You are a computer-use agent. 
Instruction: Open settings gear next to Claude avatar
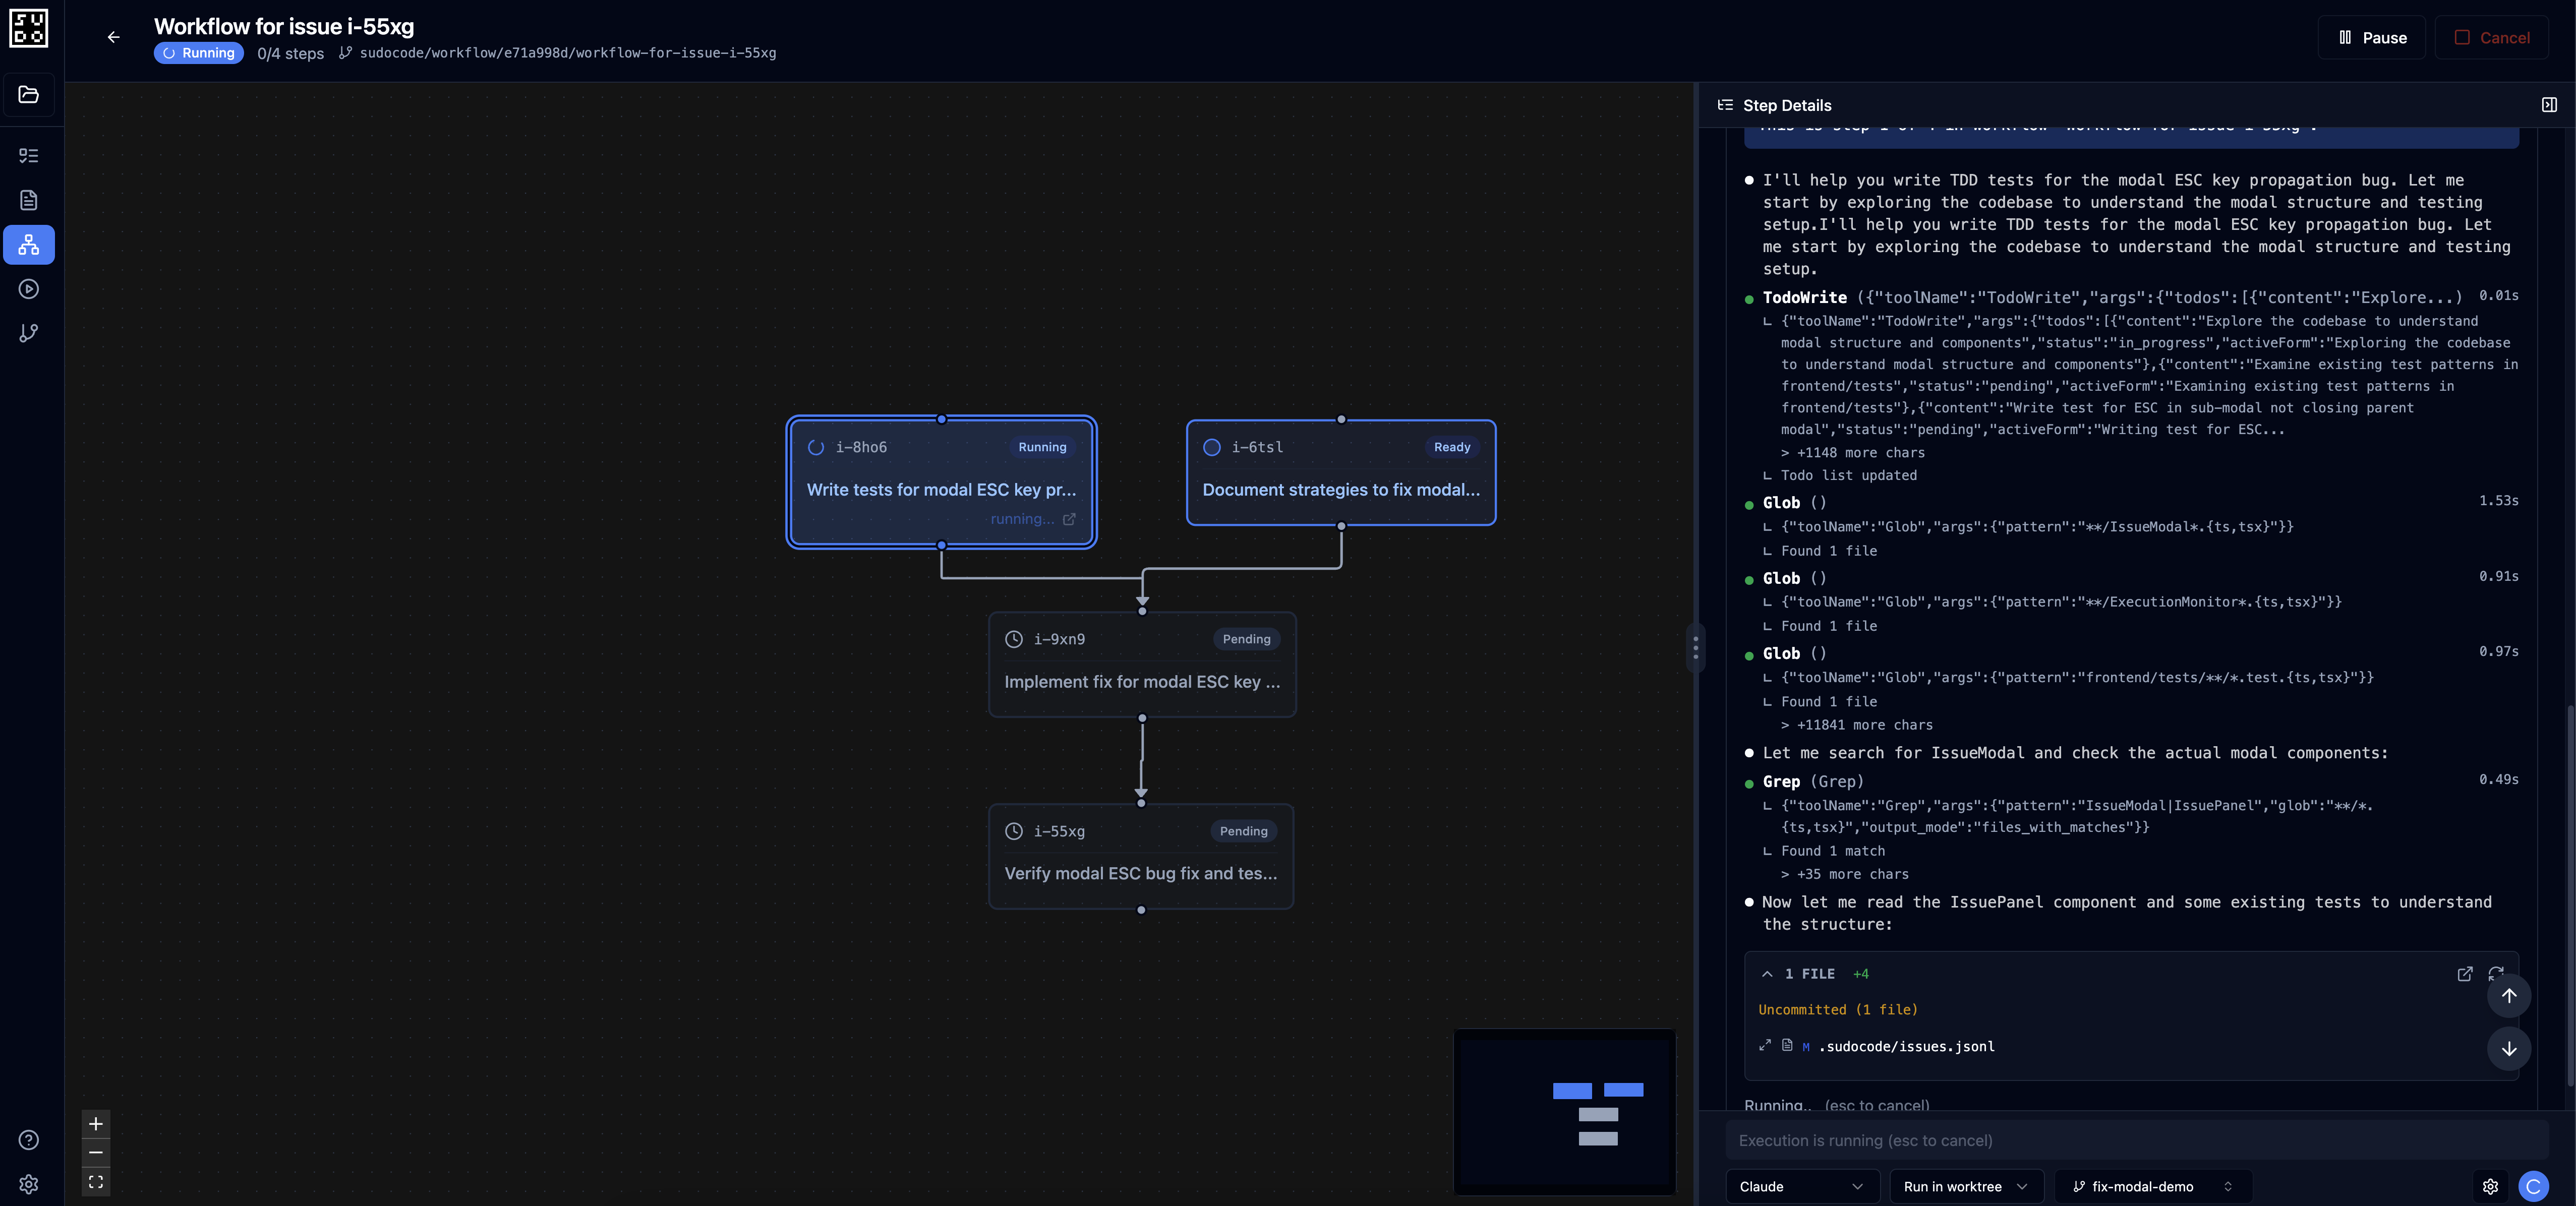(x=2490, y=1187)
